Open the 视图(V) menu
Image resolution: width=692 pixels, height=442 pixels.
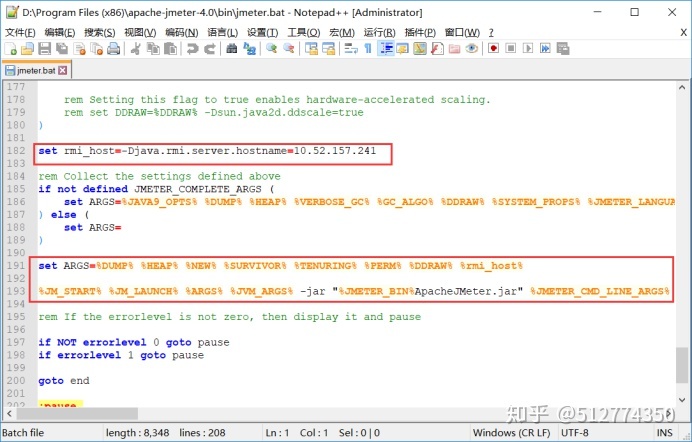pos(140,33)
